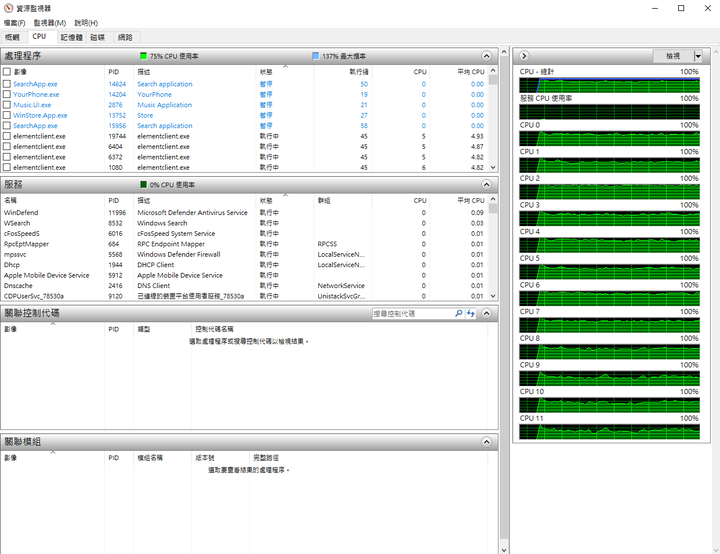Click the Music Application description text
The image size is (720, 554).
(164, 105)
